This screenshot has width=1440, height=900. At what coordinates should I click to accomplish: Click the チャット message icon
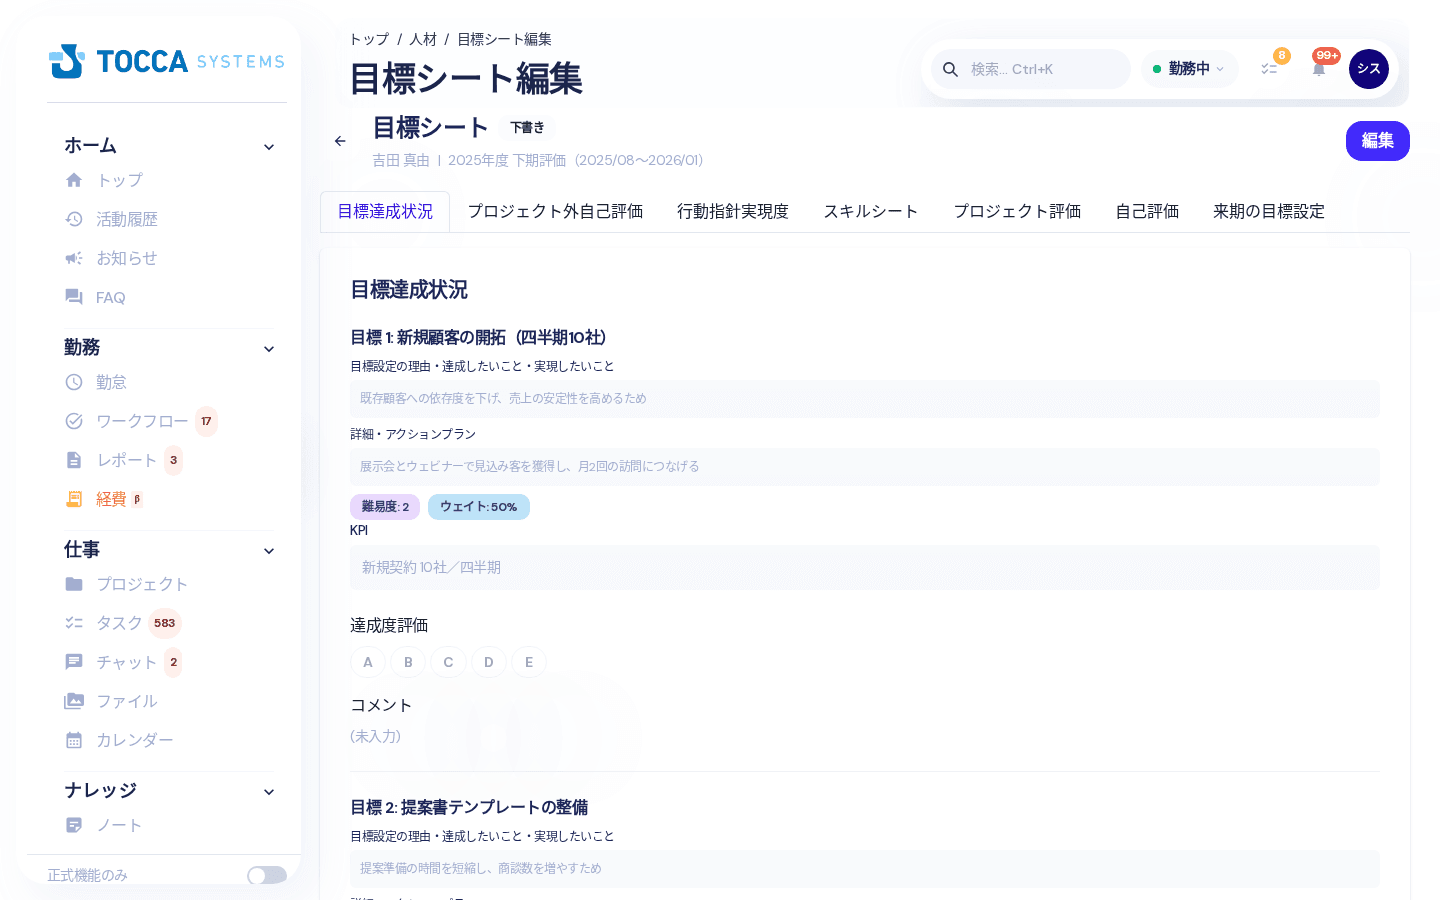(74, 662)
